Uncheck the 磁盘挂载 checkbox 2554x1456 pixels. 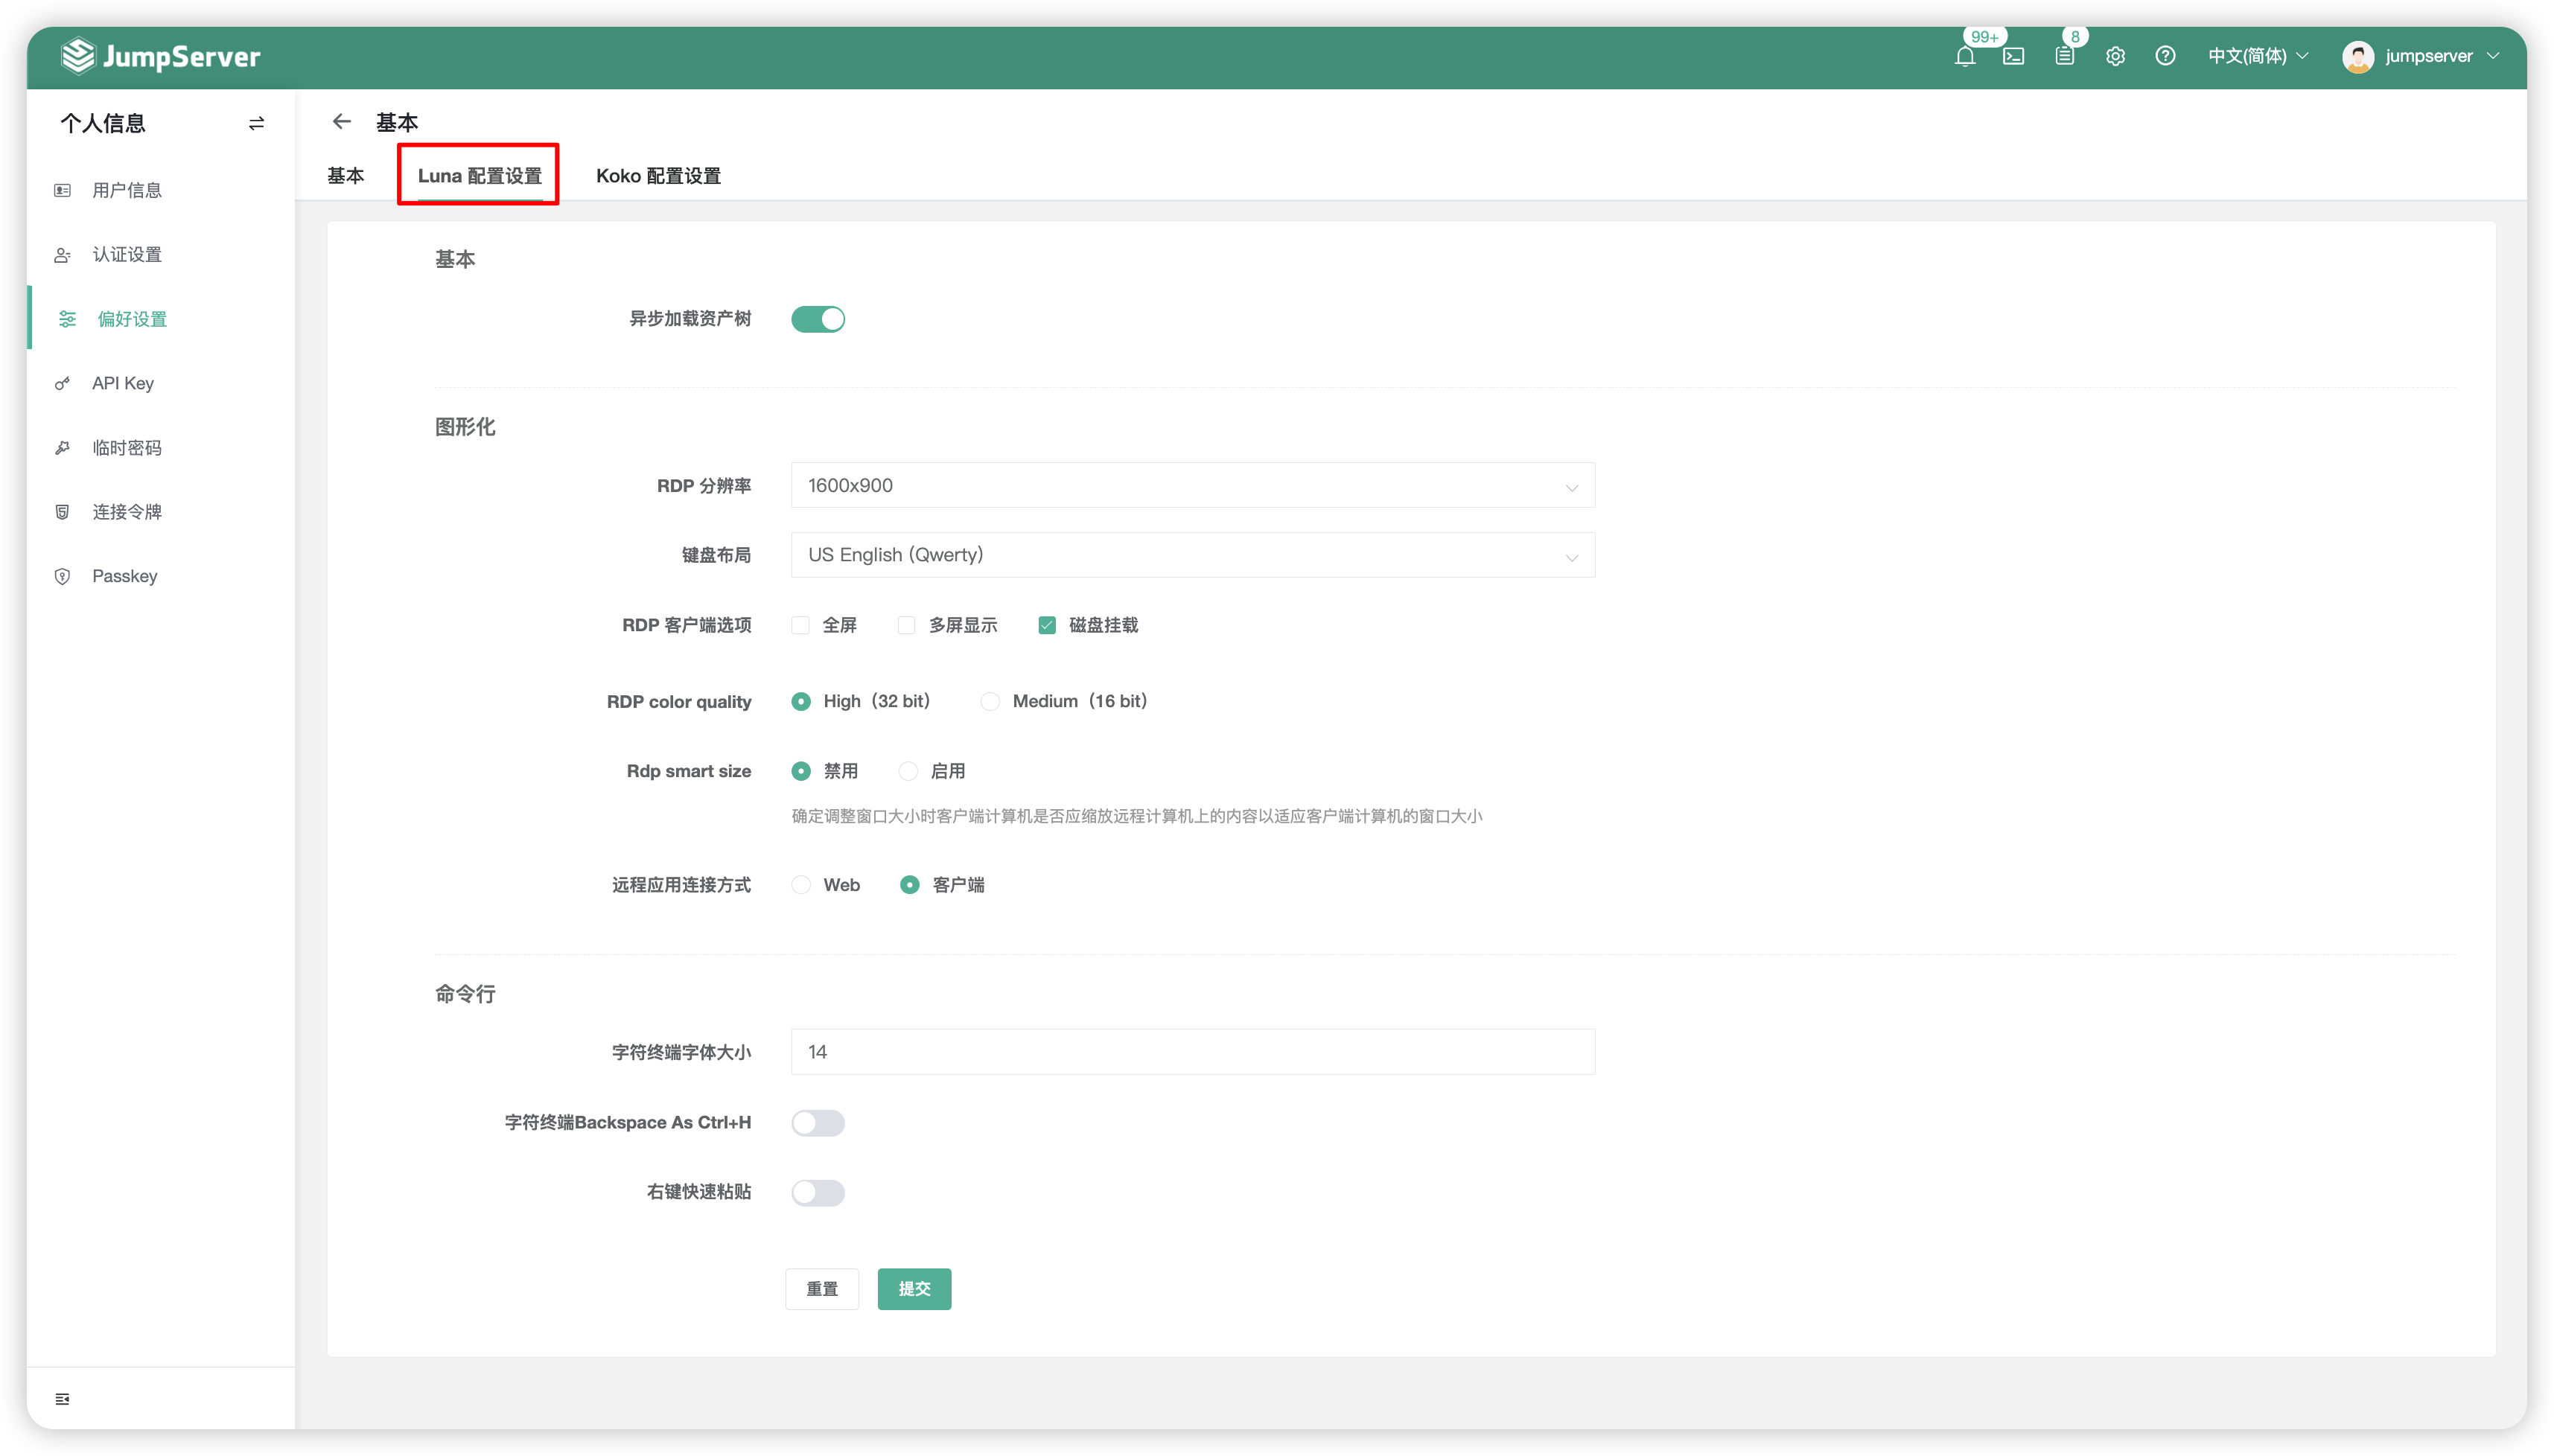click(1046, 625)
